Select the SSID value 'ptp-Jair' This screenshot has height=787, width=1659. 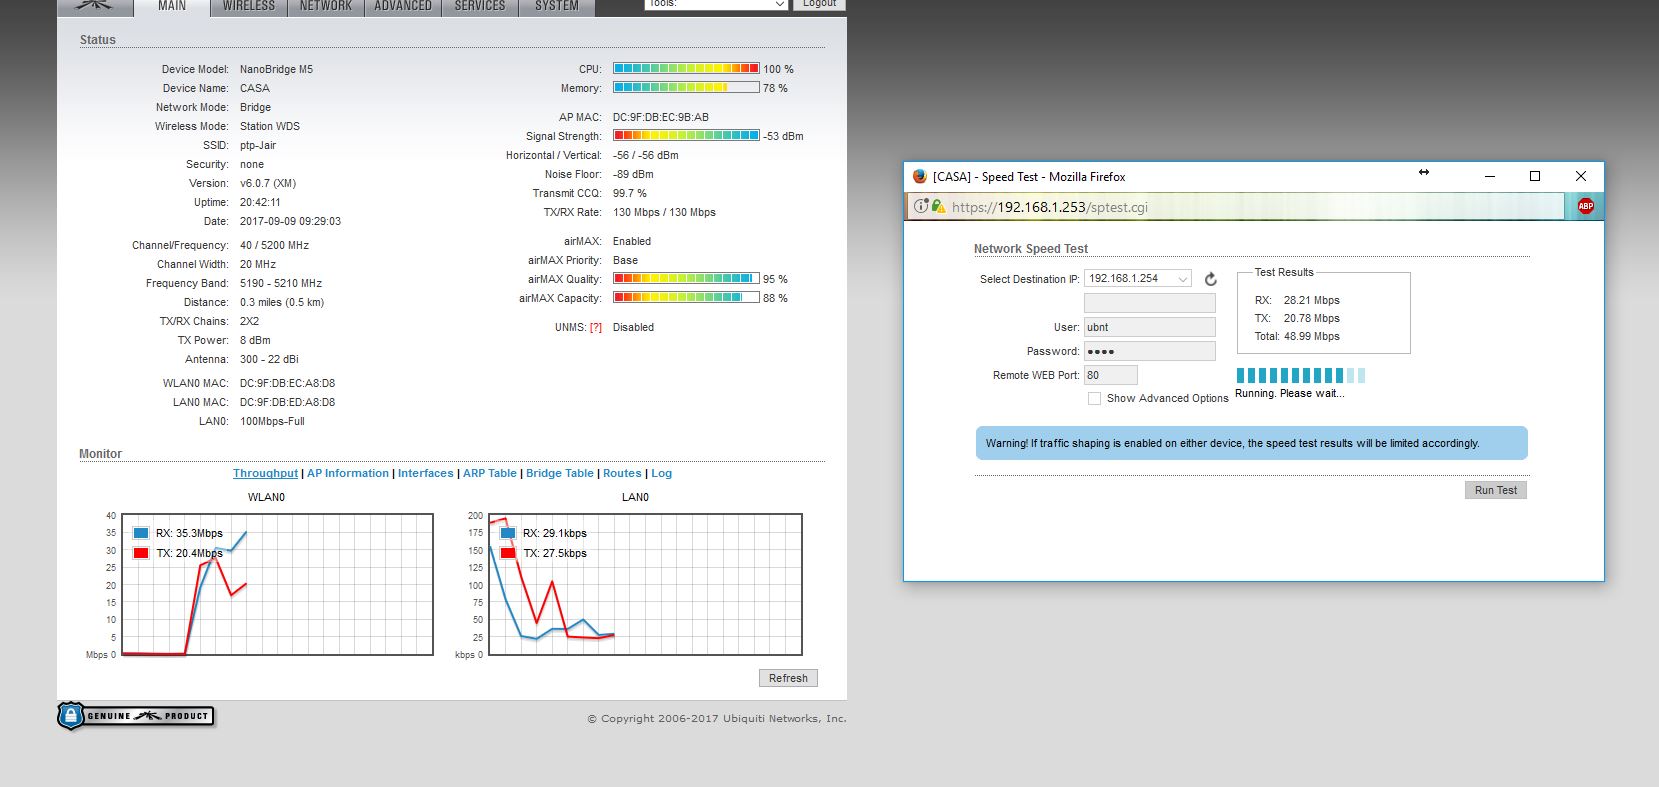(258, 145)
